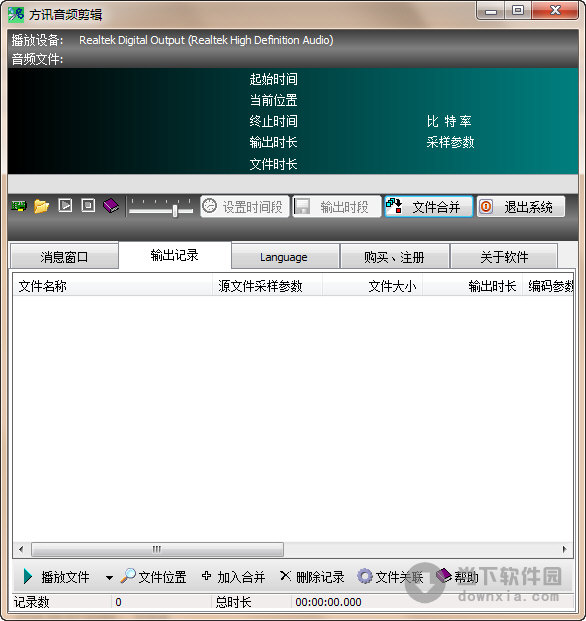Click 删除记录 in bottom toolbar
The width and height of the screenshot is (586, 621).
[x=312, y=577]
